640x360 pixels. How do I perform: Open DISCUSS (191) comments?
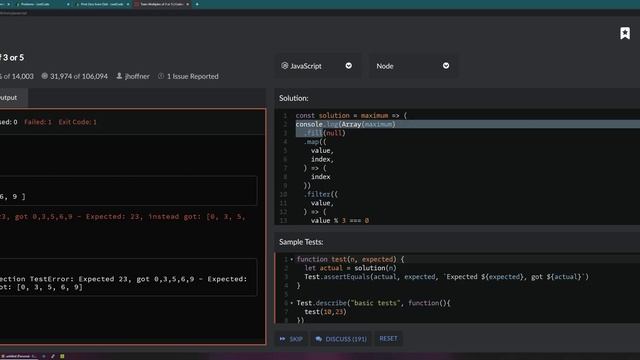[341, 339]
